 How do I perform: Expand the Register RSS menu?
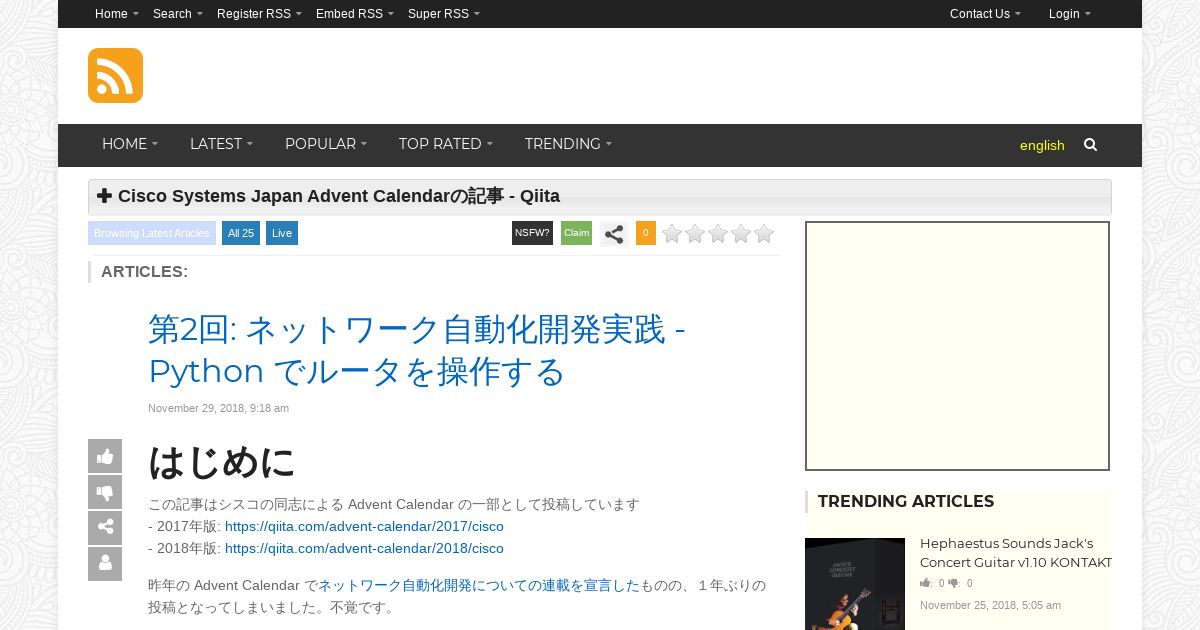point(259,14)
